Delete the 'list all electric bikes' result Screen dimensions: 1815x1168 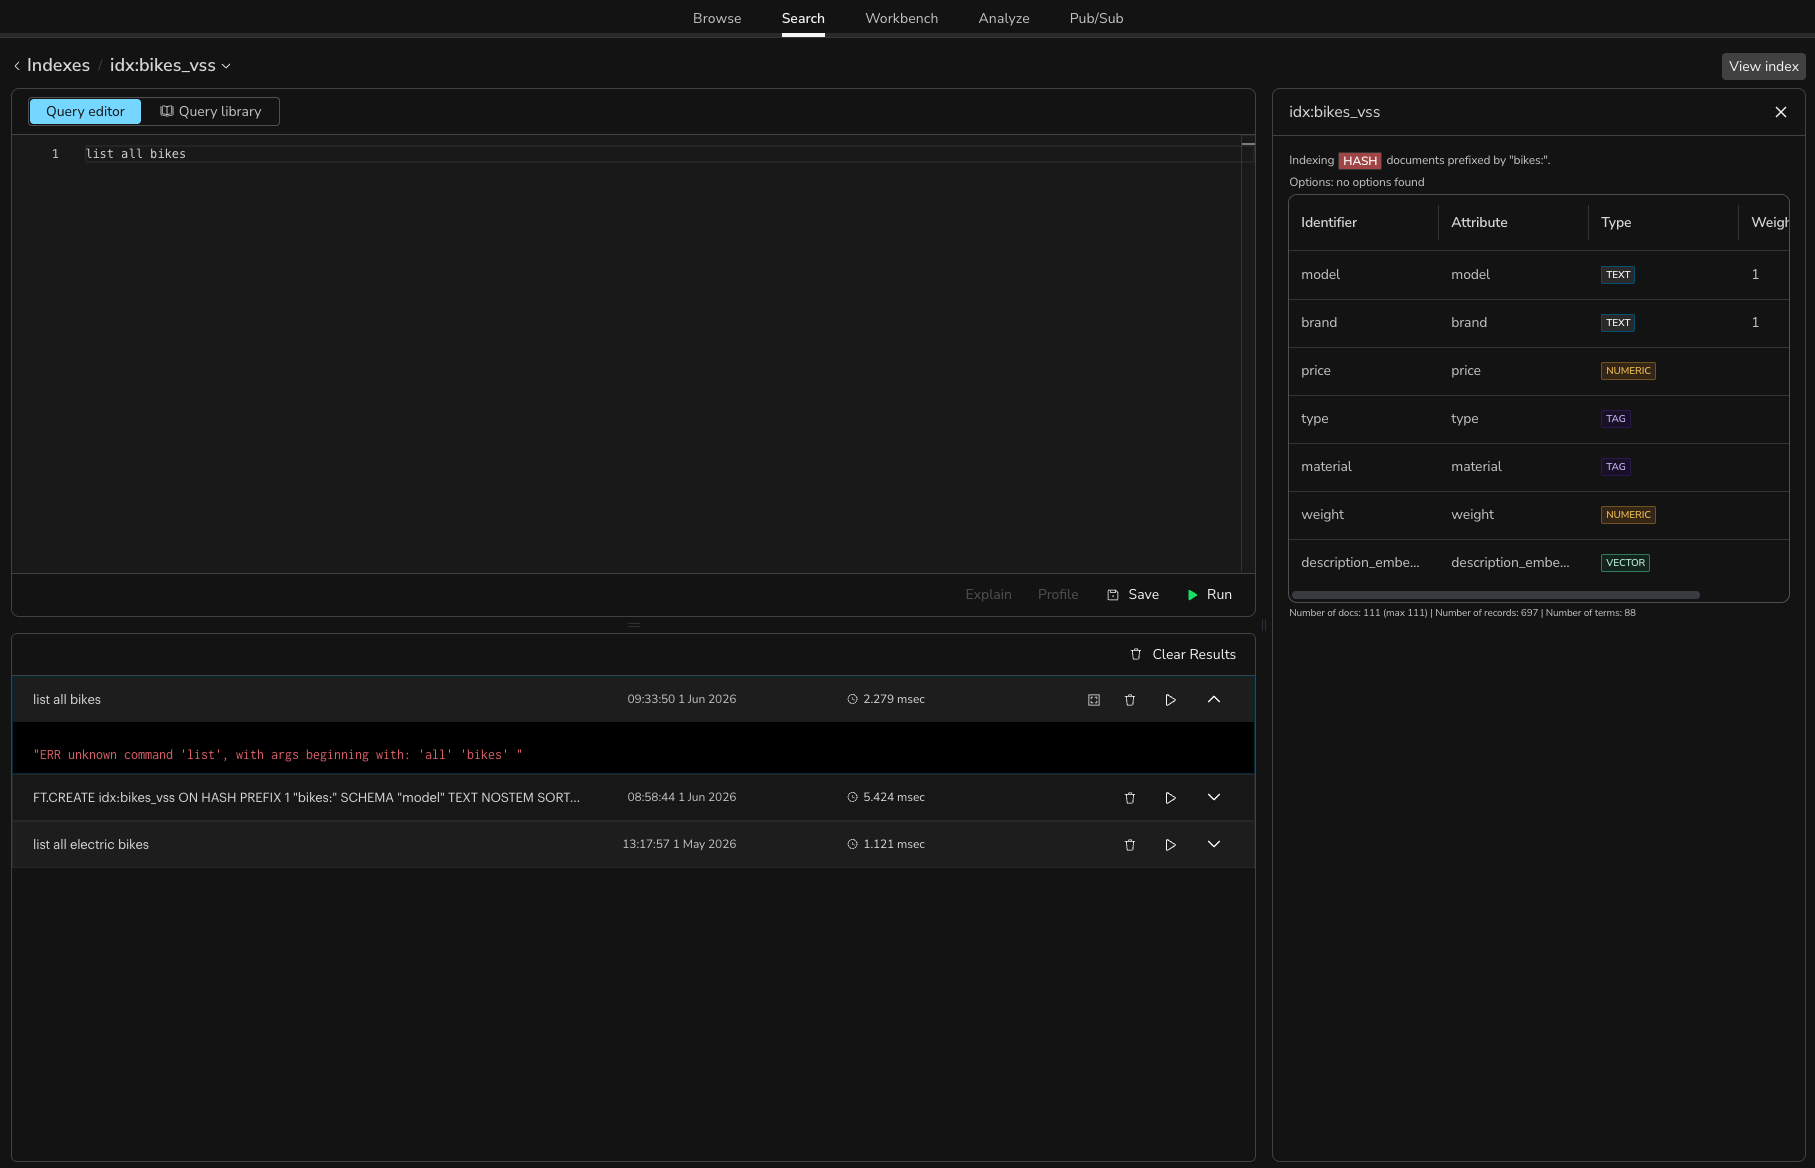[1130, 845]
